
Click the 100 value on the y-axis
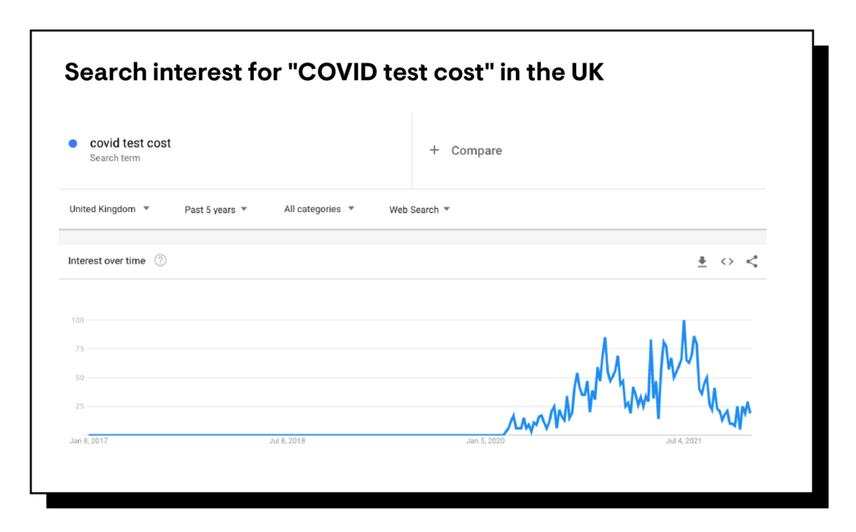click(x=77, y=320)
